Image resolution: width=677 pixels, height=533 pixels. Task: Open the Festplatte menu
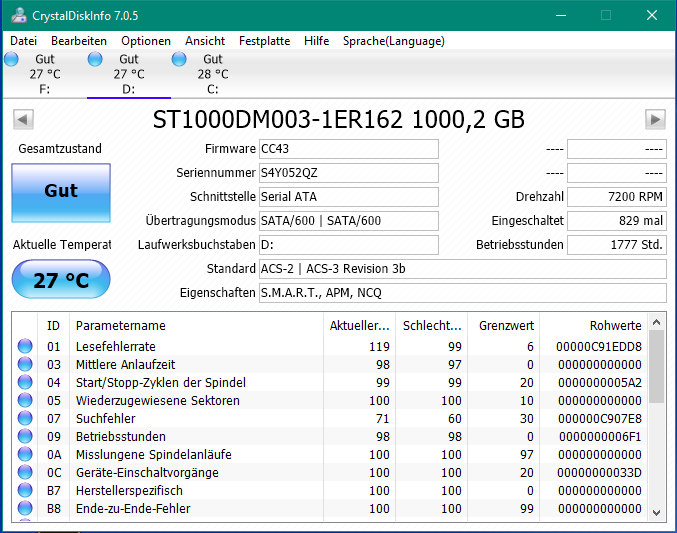(265, 41)
